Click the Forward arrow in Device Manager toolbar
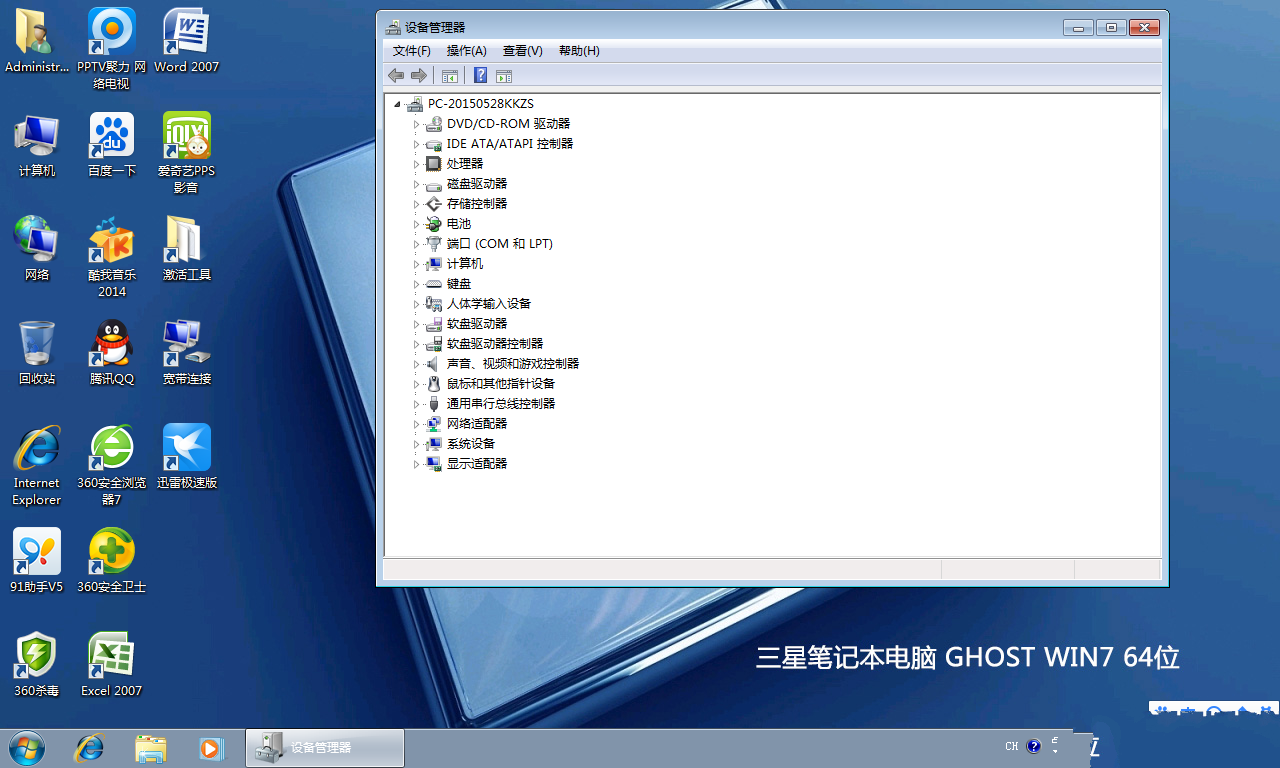Screen dimensions: 1280x768 click(419, 76)
